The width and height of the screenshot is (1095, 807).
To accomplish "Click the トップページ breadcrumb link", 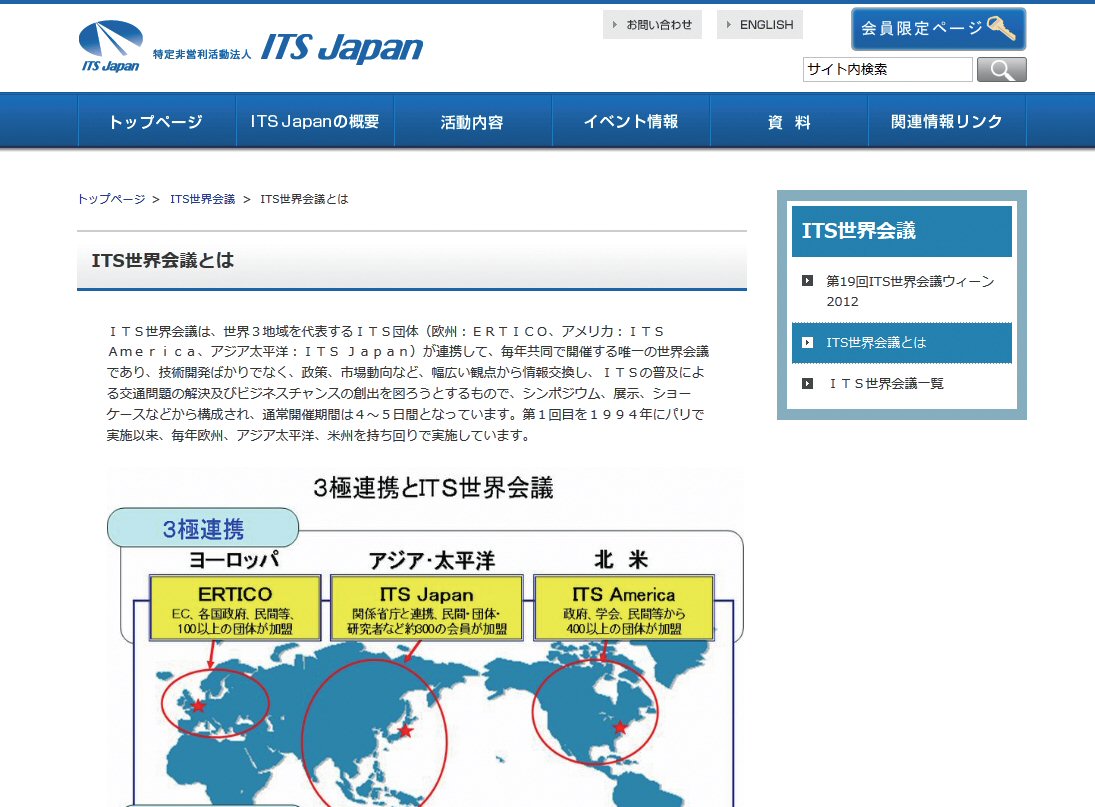I will [x=111, y=199].
